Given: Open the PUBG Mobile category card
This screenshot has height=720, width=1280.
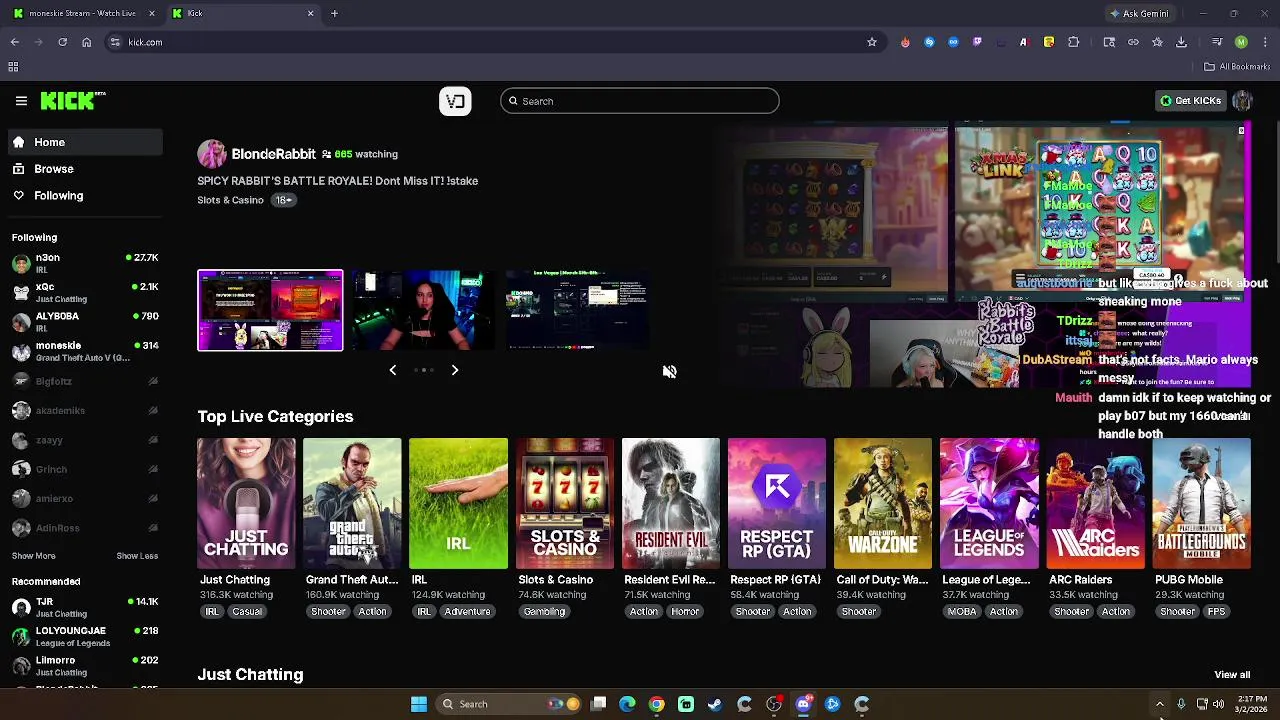Looking at the screenshot, I should point(1201,503).
